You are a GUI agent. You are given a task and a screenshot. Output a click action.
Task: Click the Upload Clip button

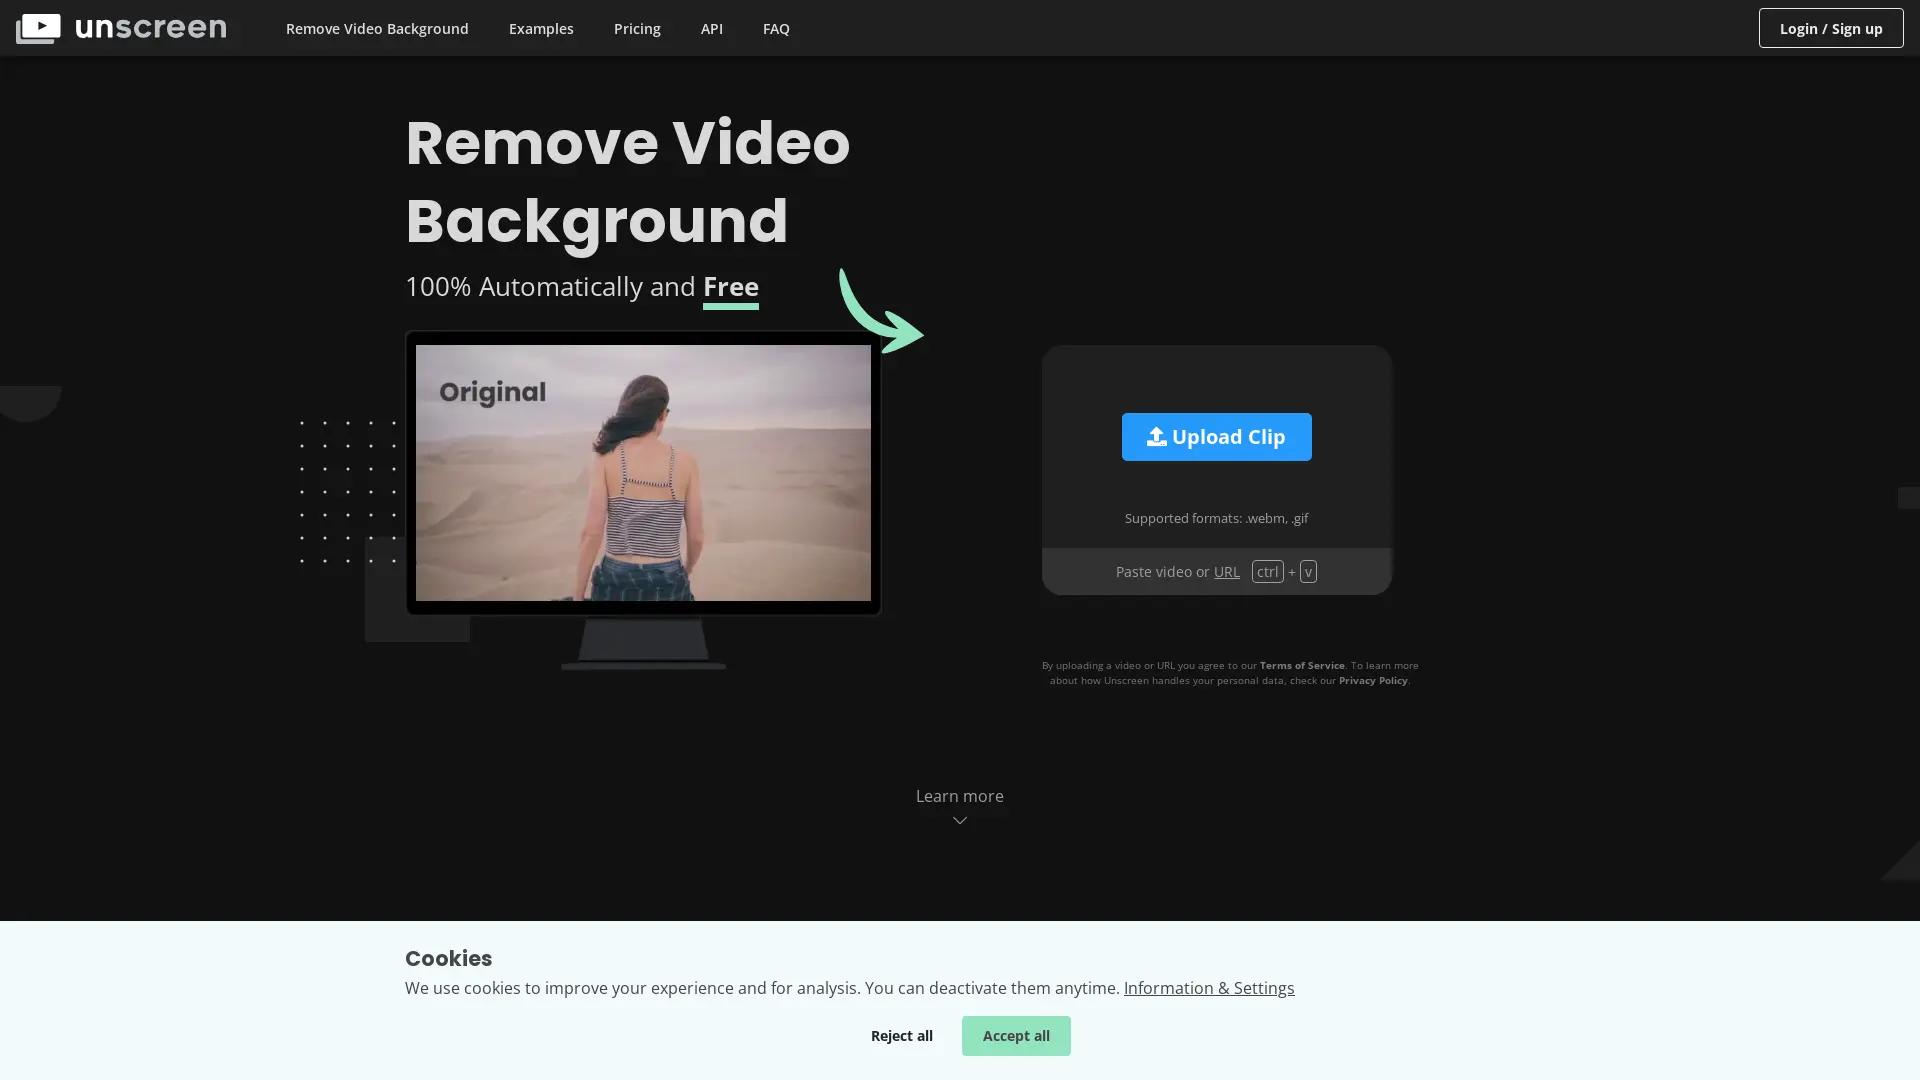(x=1216, y=436)
